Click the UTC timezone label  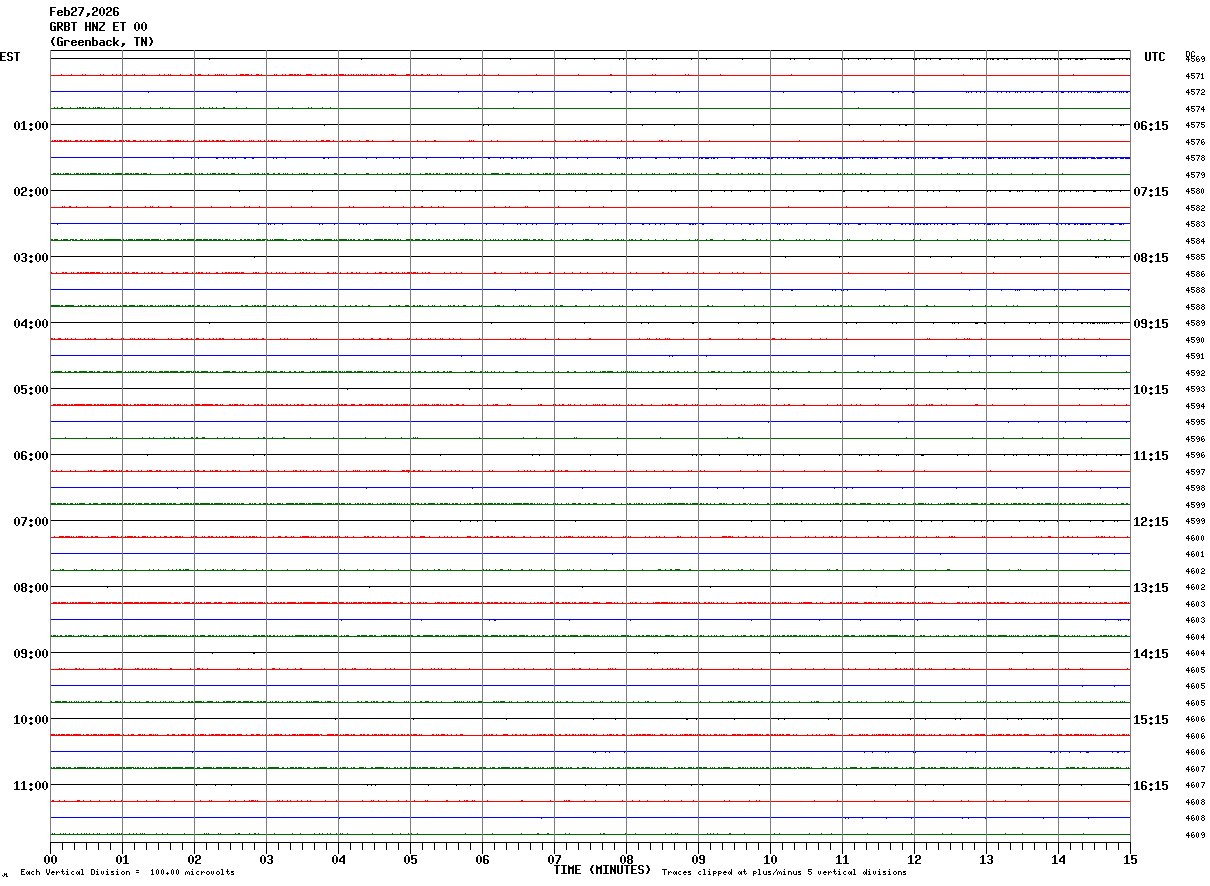click(x=1155, y=57)
